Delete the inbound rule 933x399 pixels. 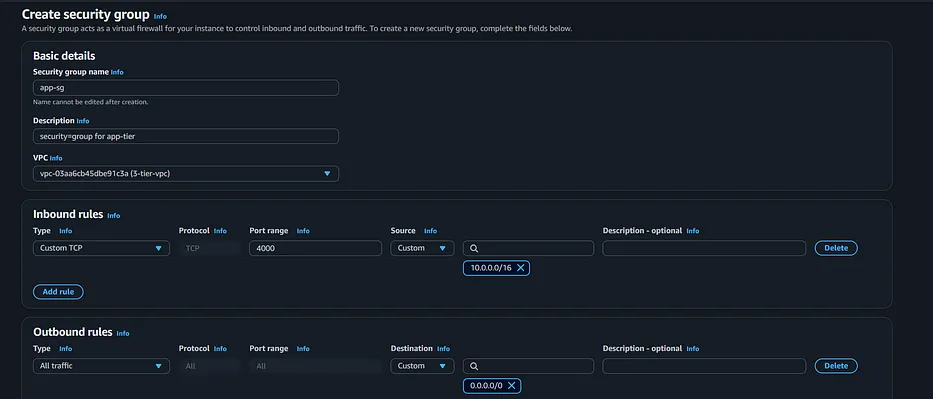[x=836, y=248]
